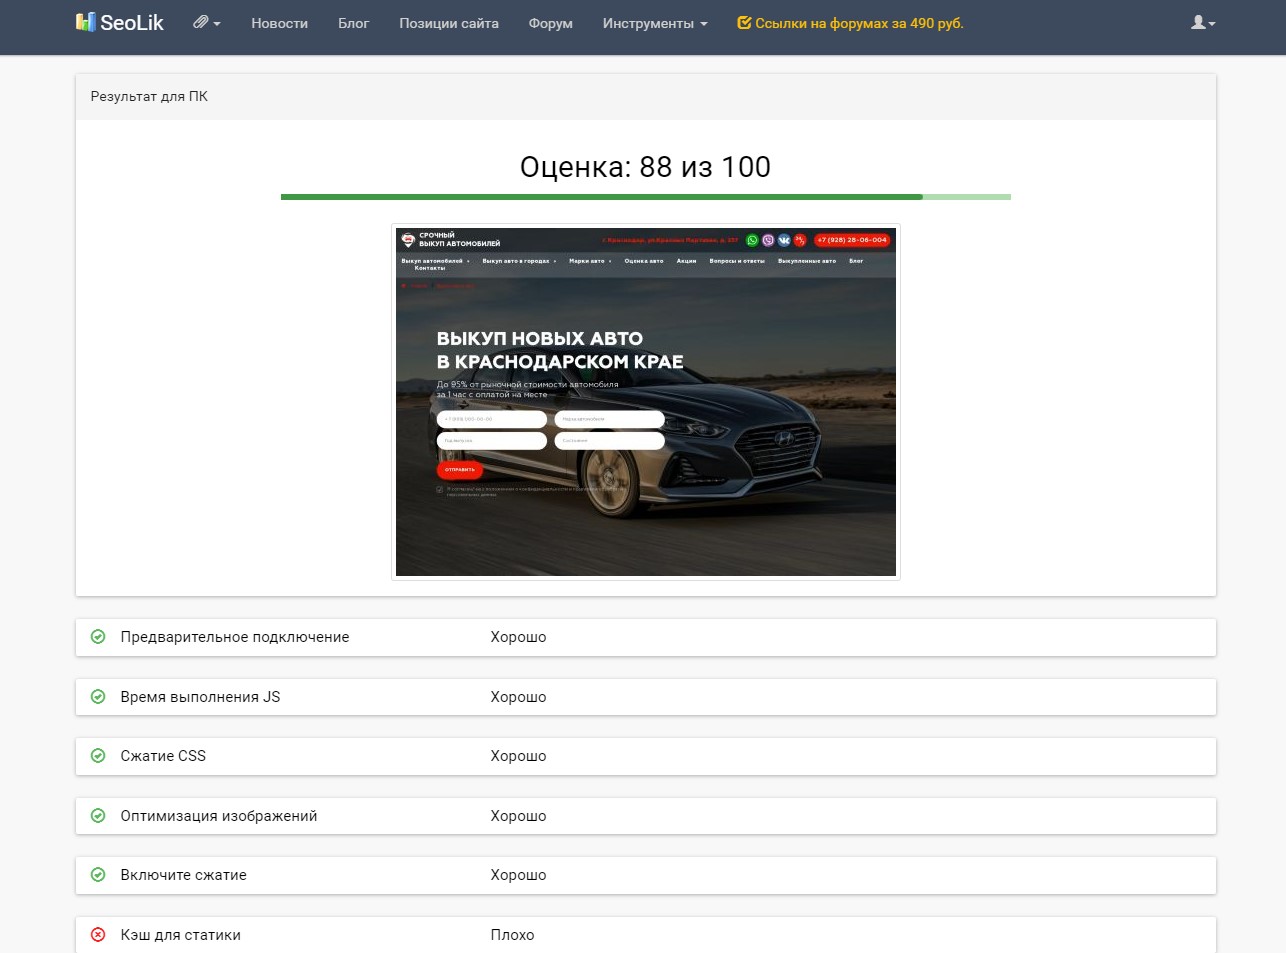The image size is (1286, 953).
Task: Click the green check icon for Сжатие CSS
Action: [98, 756]
